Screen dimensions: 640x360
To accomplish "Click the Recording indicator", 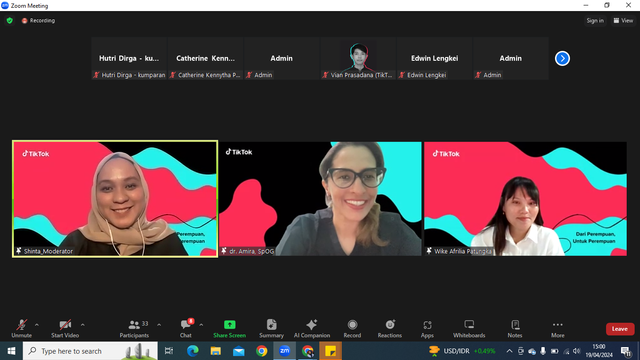I will pos(38,20).
